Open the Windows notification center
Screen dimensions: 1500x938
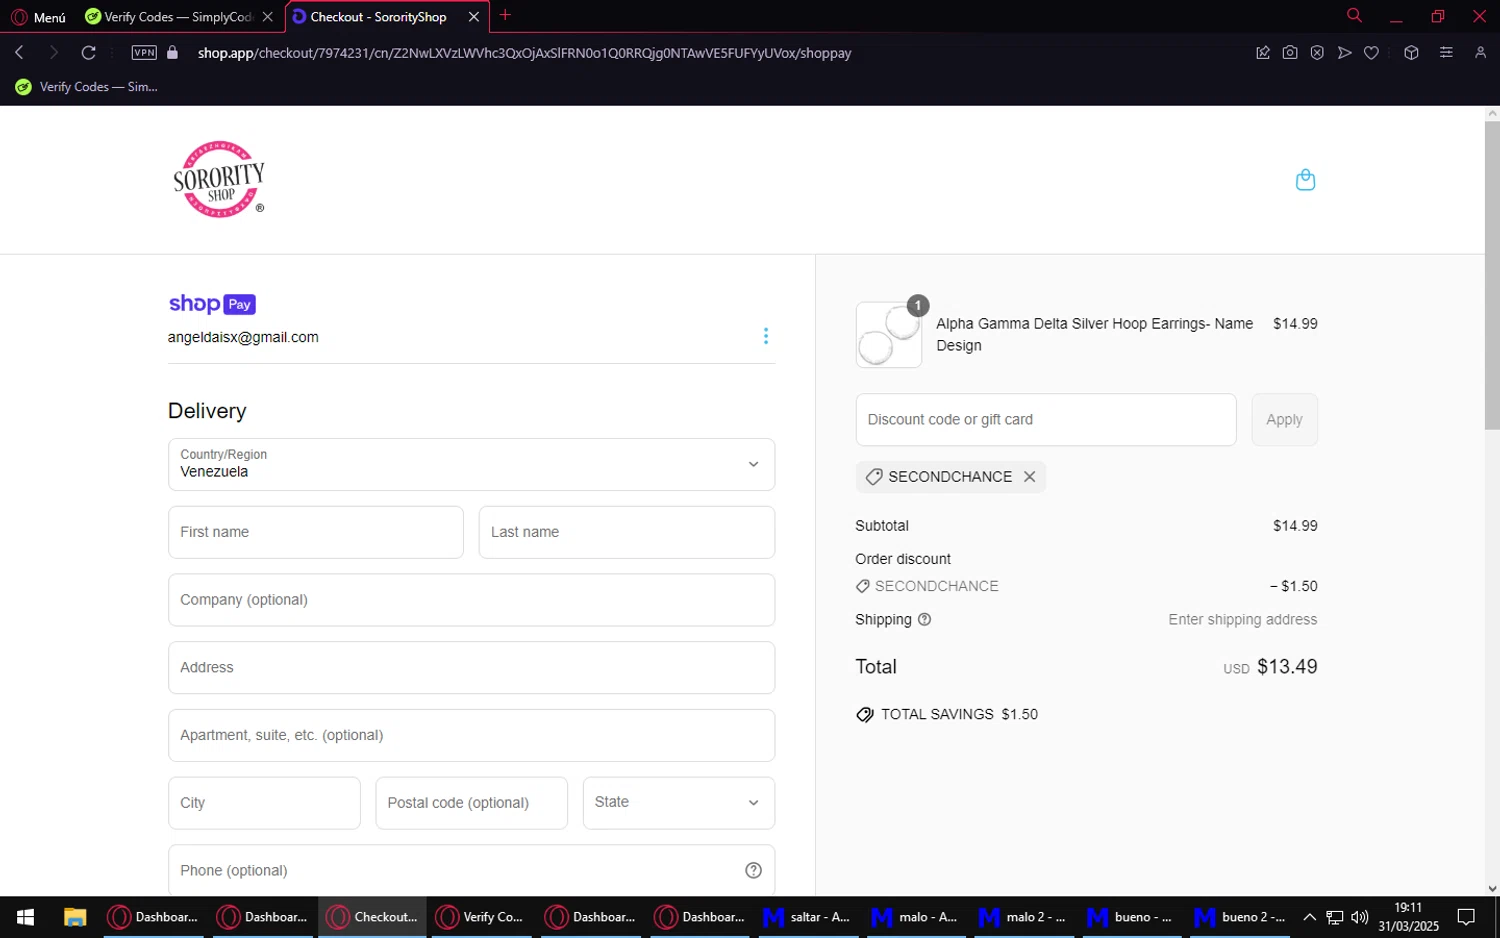coord(1466,917)
